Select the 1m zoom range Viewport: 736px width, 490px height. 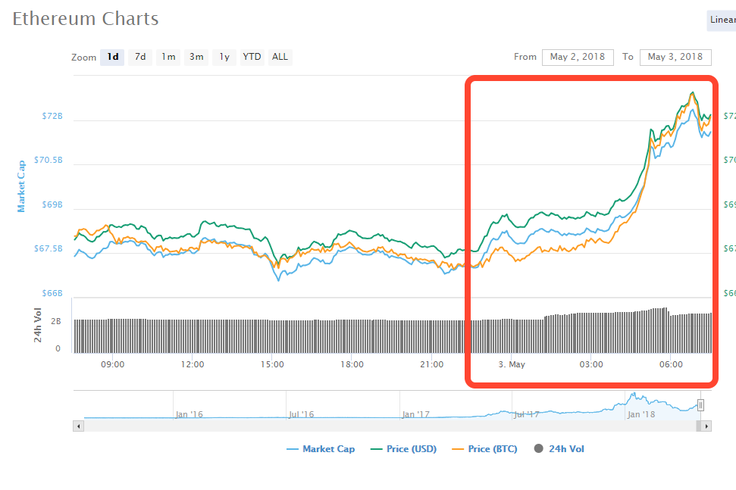[169, 57]
